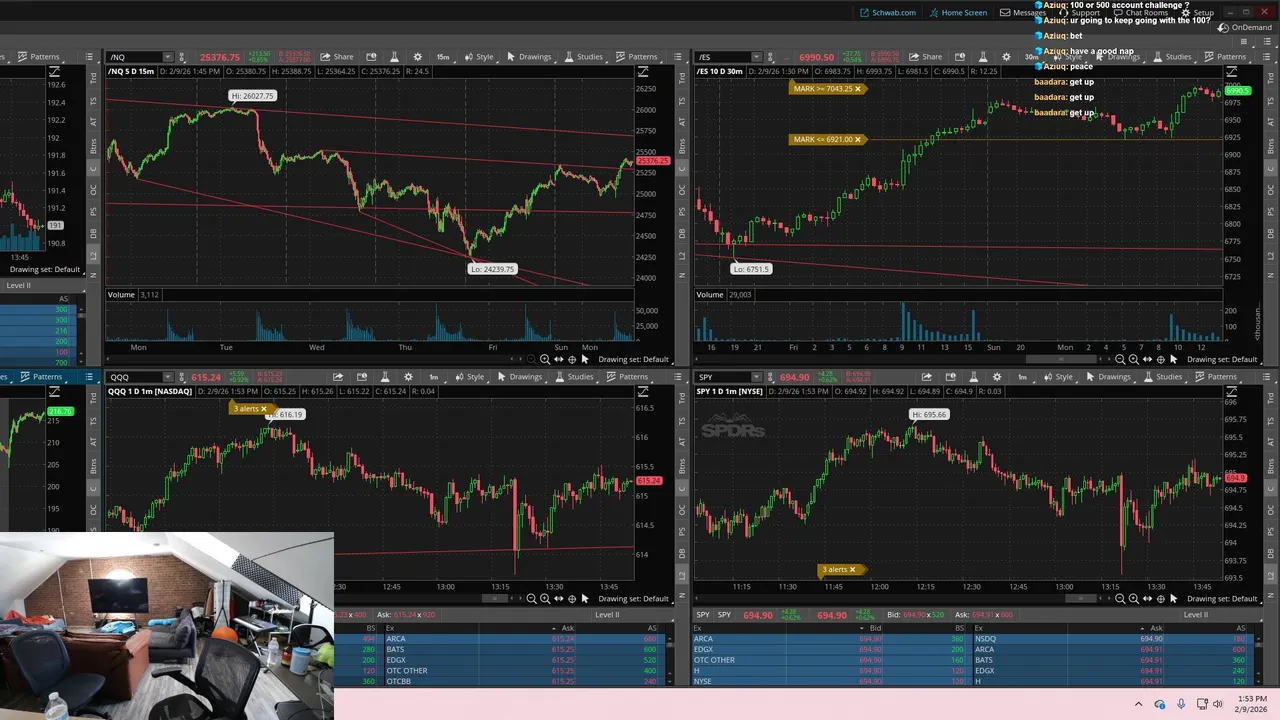1280x720 pixels.
Task: Open the /NQ symbol dropdown arrow
Action: click(168, 57)
